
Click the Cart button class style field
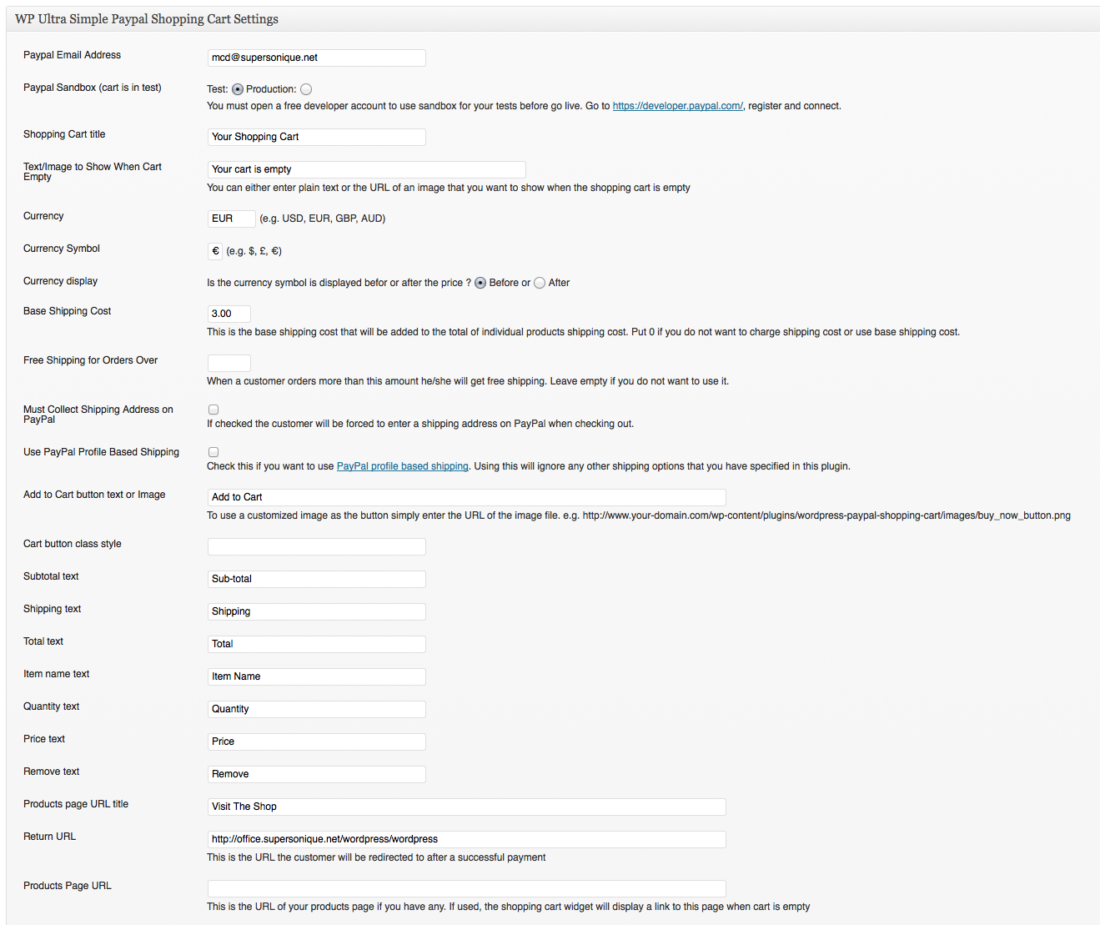point(316,546)
